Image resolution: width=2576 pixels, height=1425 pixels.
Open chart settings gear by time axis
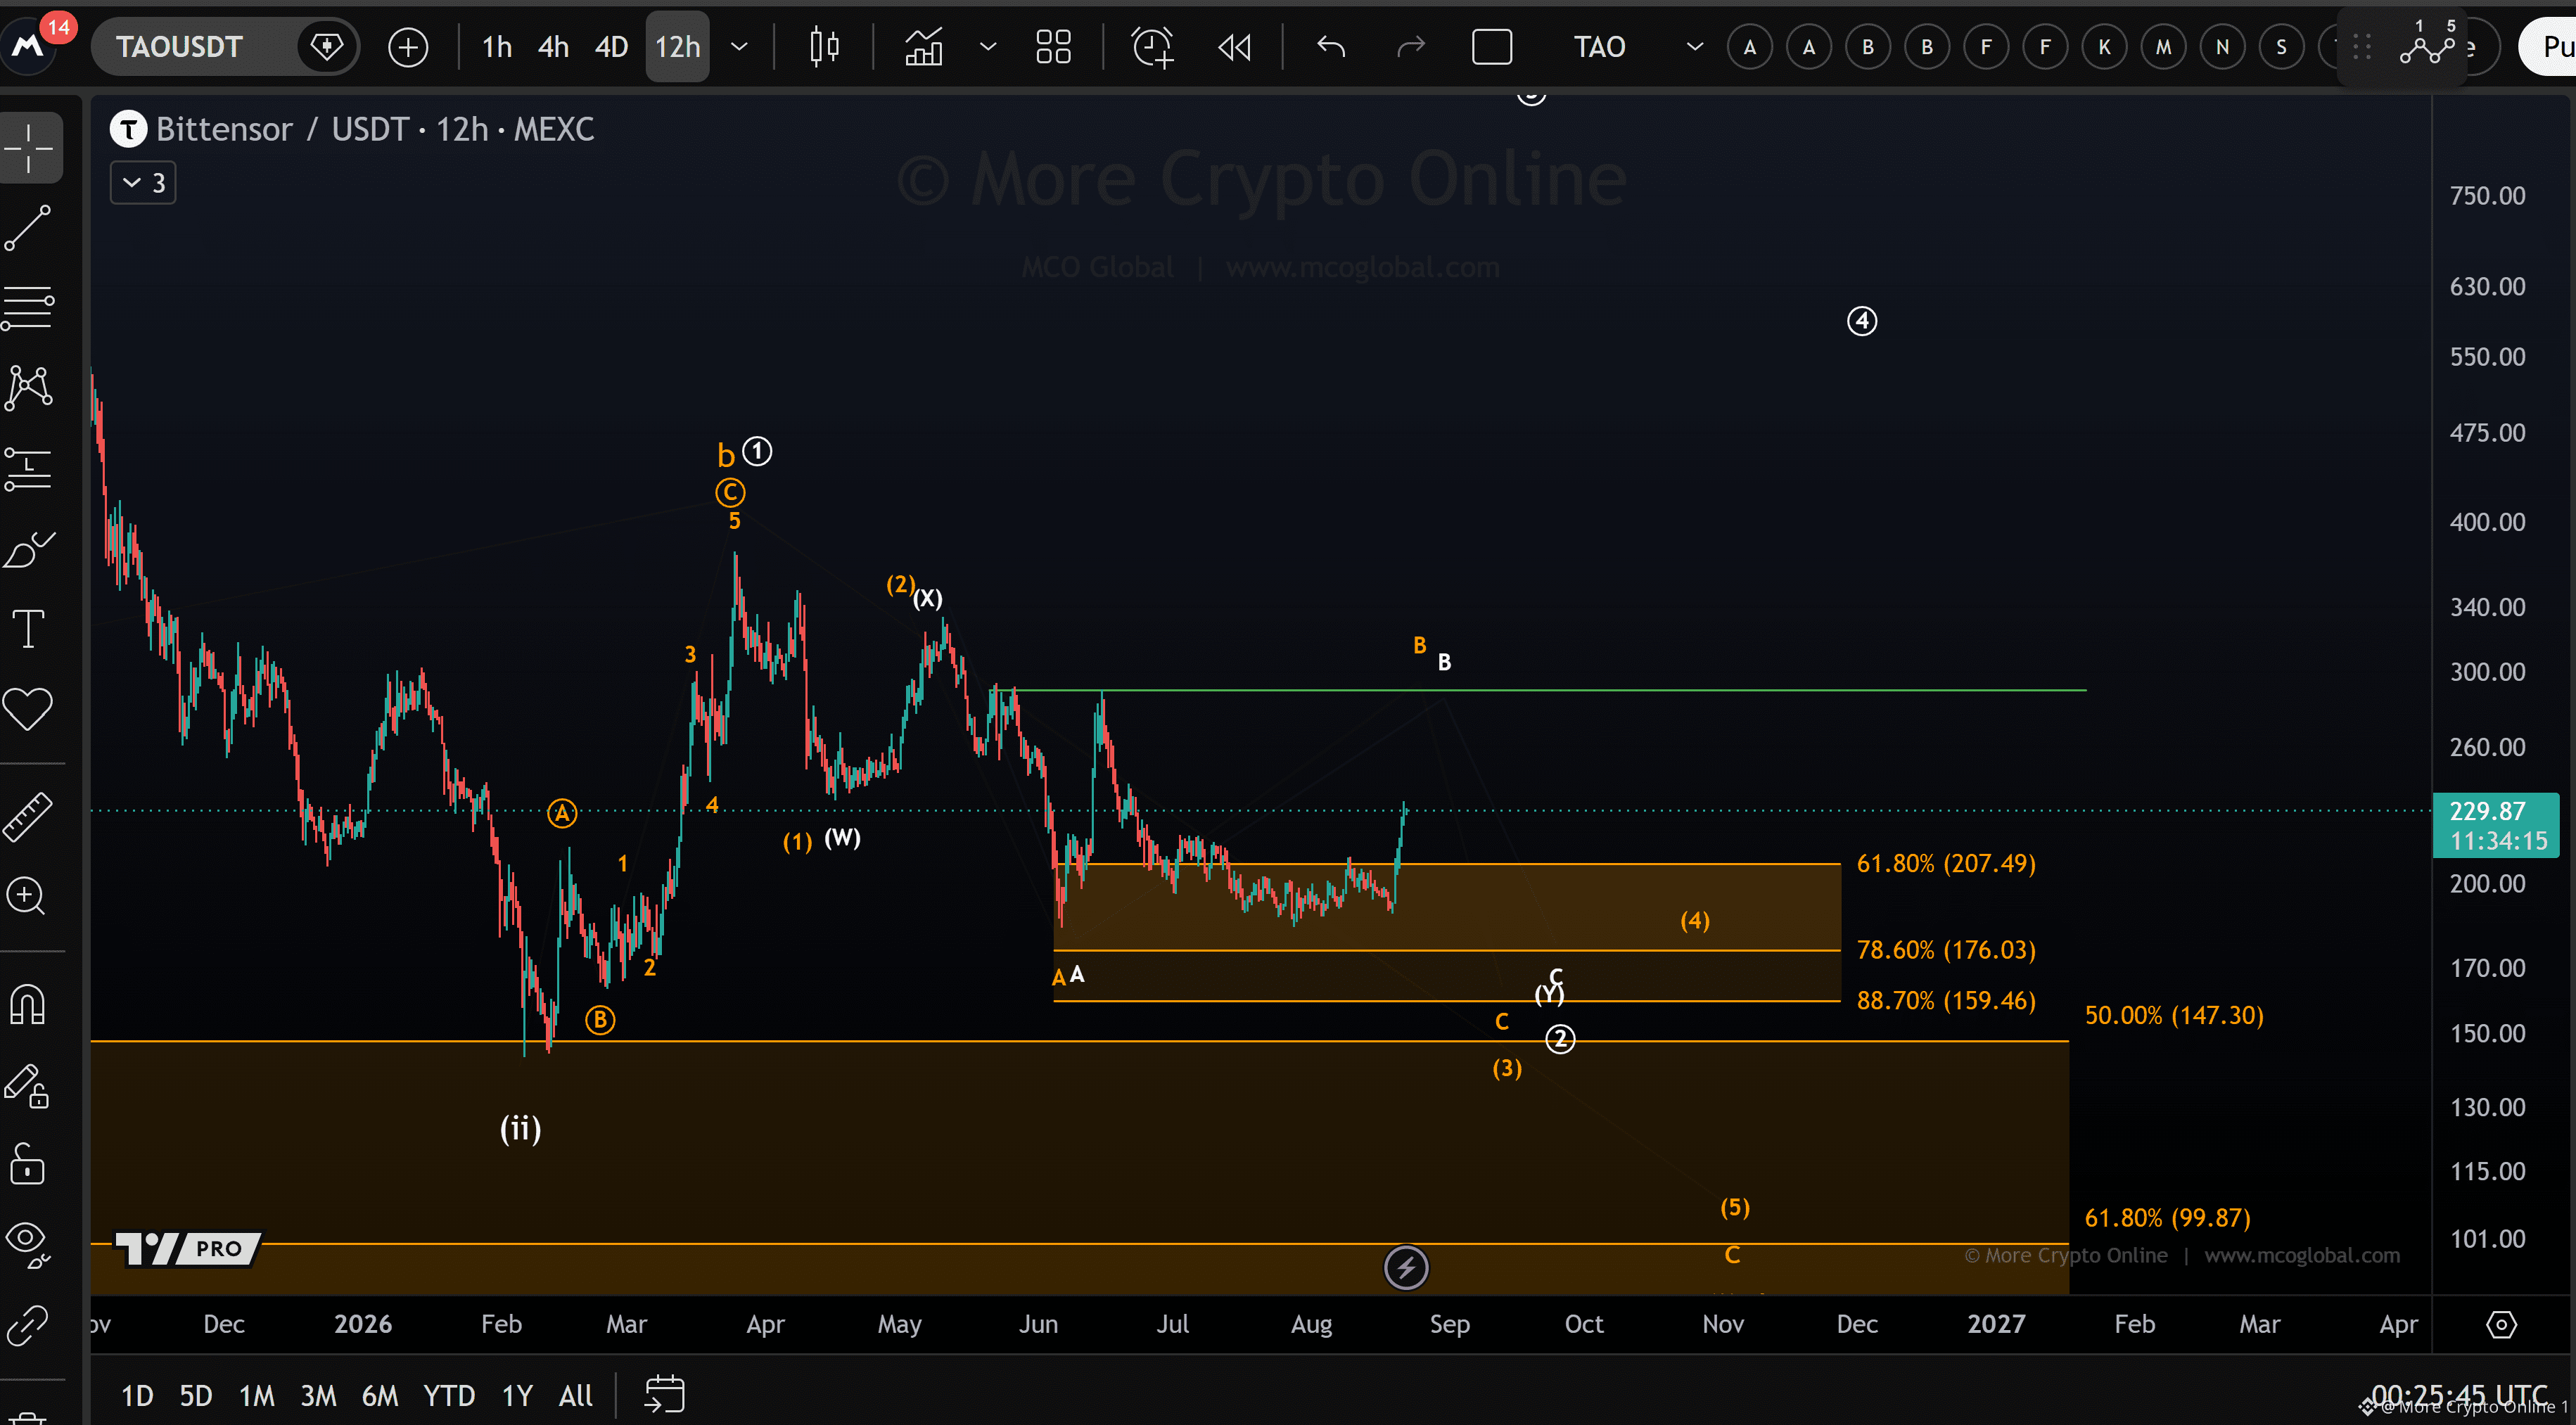[x=2501, y=1325]
